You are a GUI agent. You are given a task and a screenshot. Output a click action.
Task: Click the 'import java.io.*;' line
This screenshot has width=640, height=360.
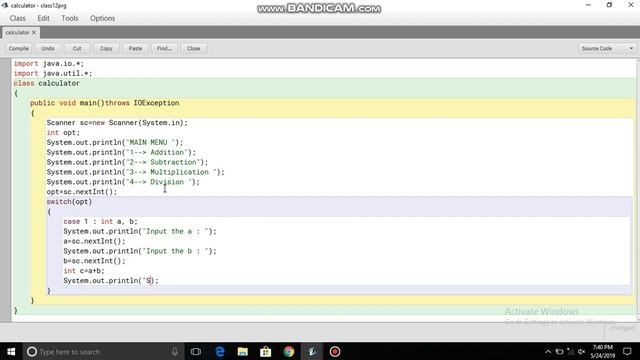(x=49, y=64)
